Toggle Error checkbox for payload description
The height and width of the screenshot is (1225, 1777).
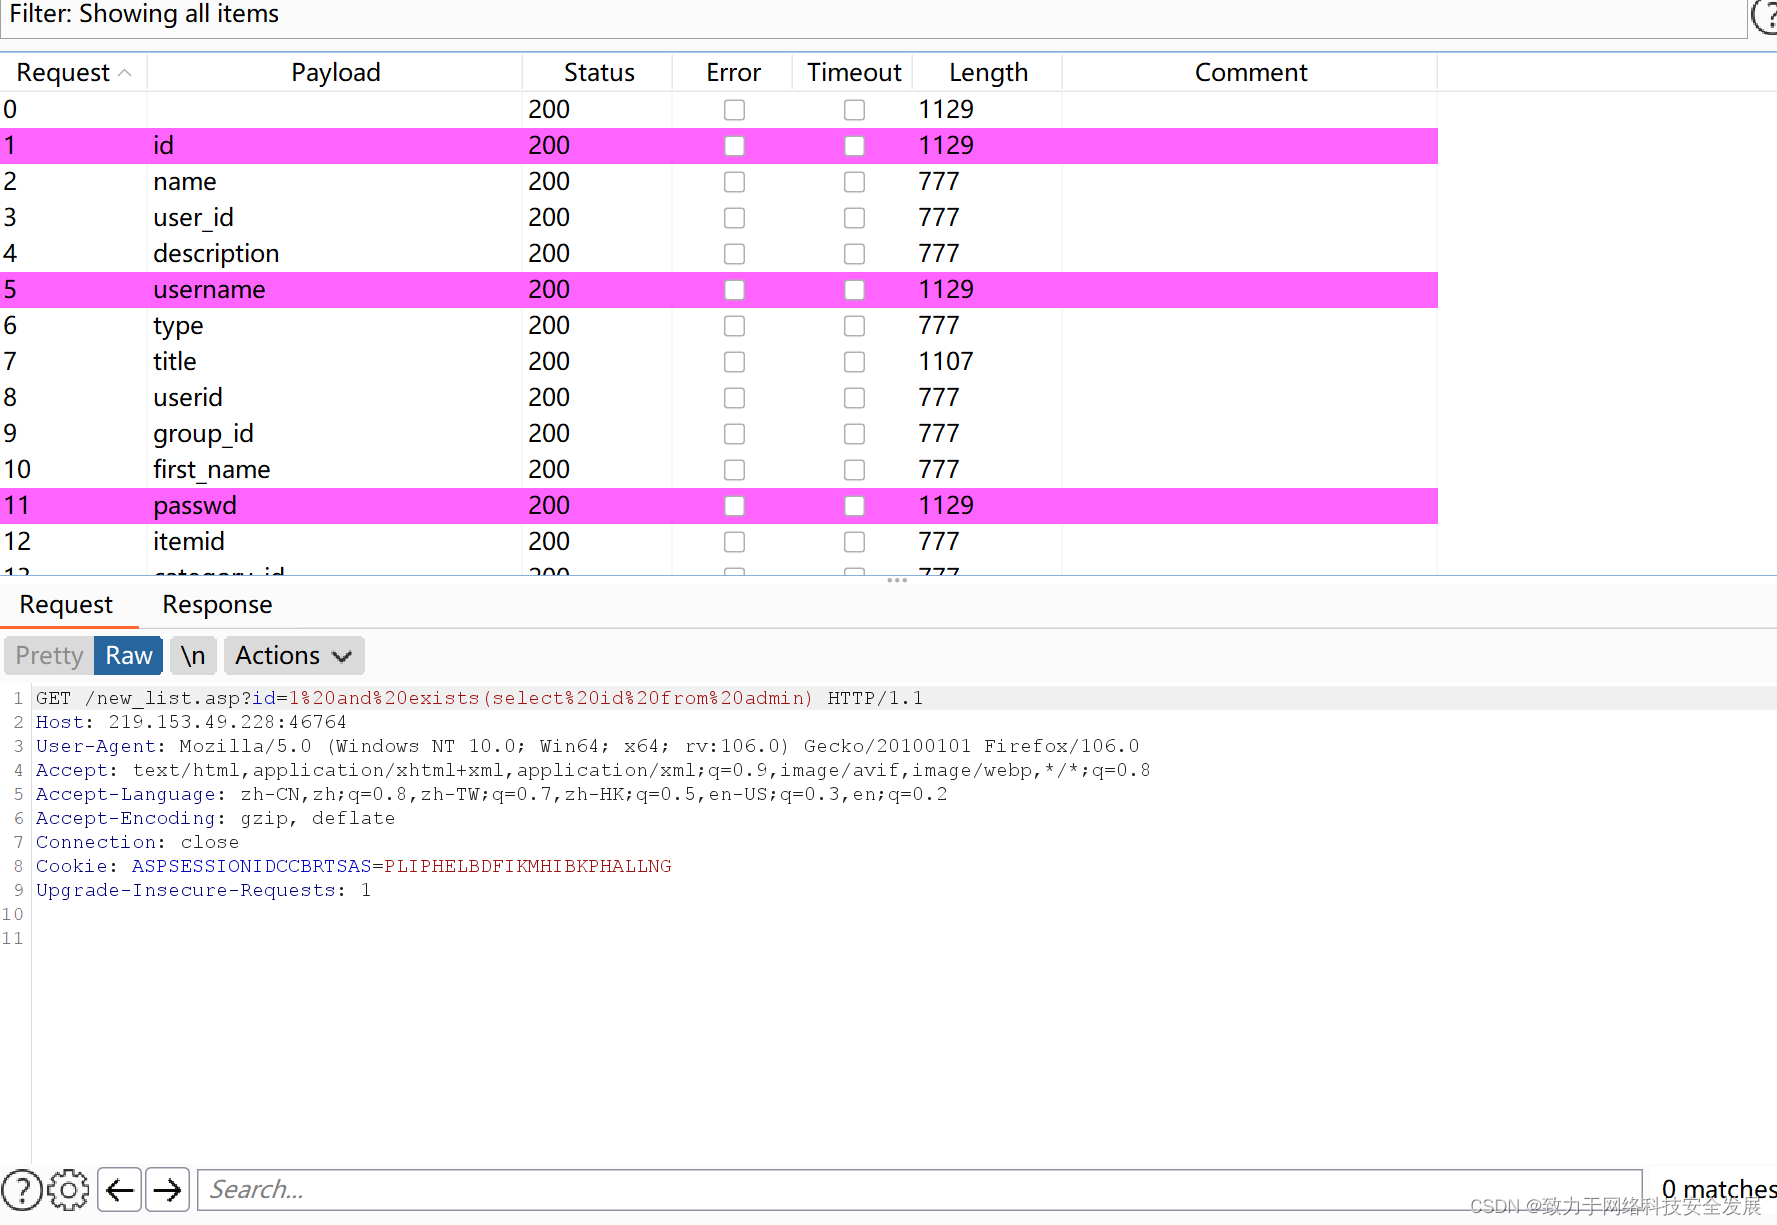coord(734,254)
